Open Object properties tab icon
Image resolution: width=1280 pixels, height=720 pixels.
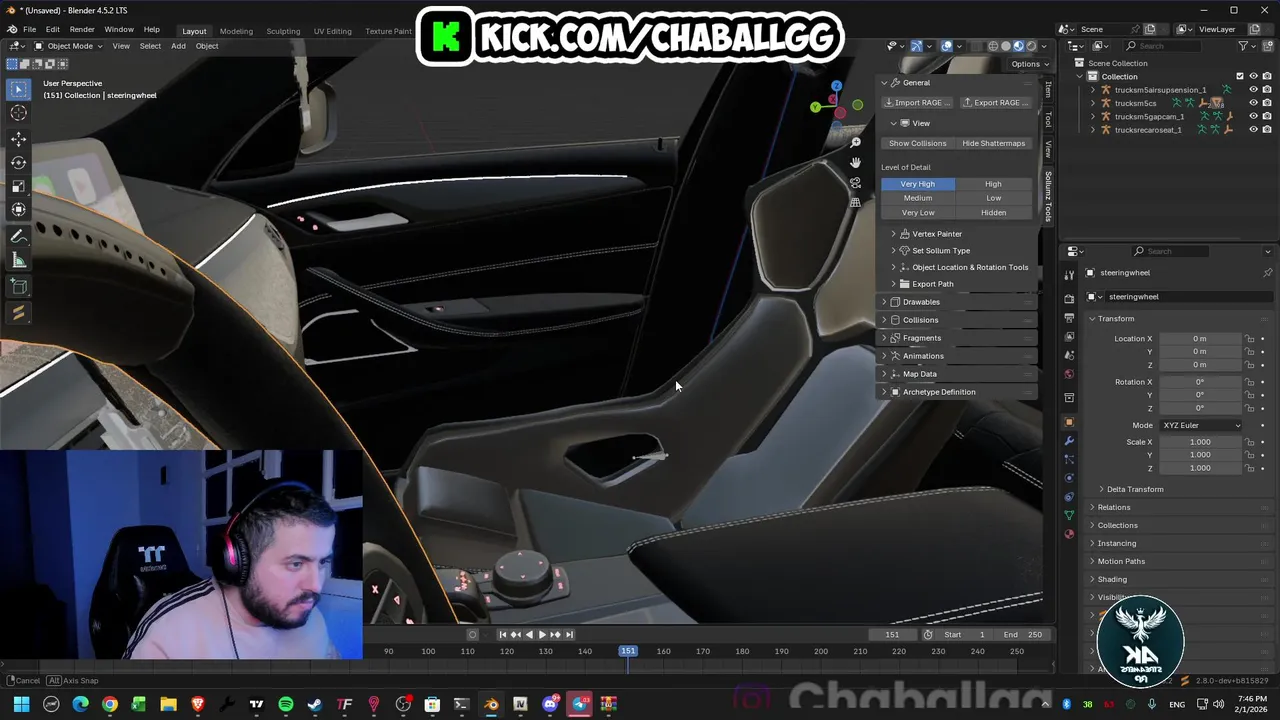(1069, 422)
